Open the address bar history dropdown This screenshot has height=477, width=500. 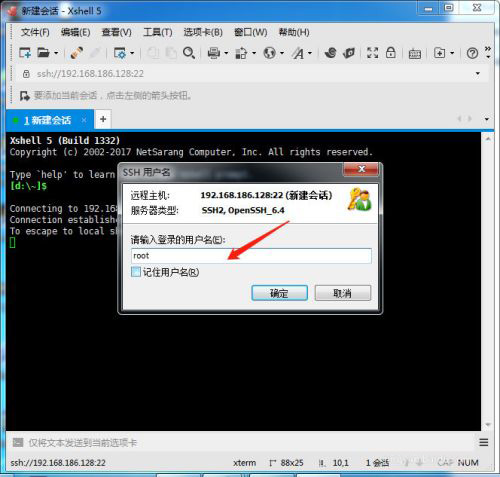[x=478, y=73]
